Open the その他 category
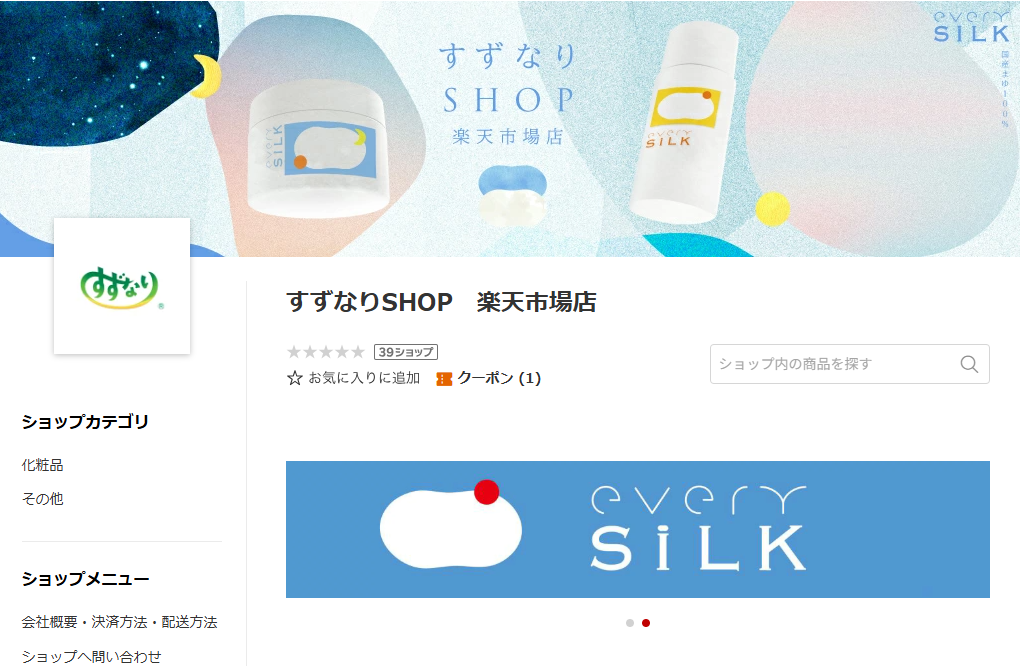Viewport: 1020px width, 666px height. point(42,499)
